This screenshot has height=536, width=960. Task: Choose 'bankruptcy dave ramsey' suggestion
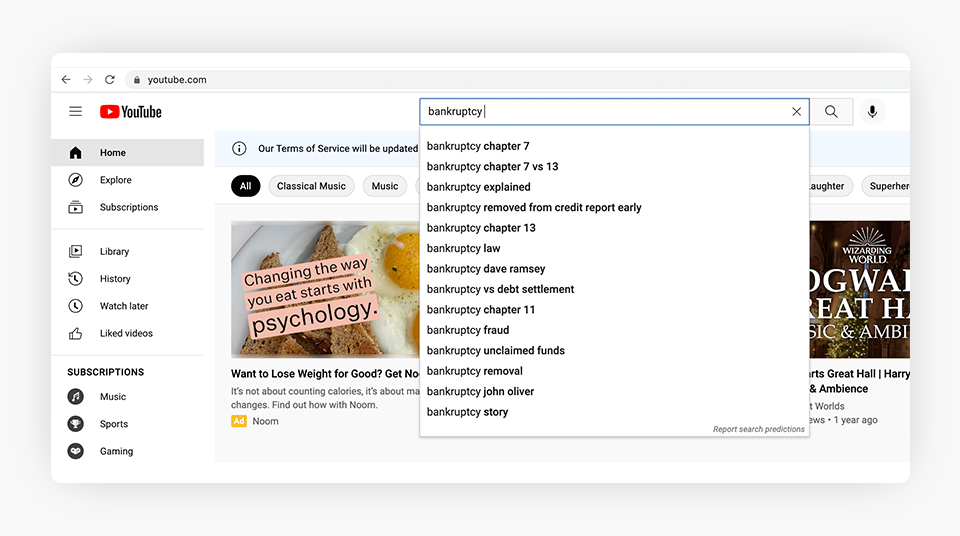(x=486, y=269)
